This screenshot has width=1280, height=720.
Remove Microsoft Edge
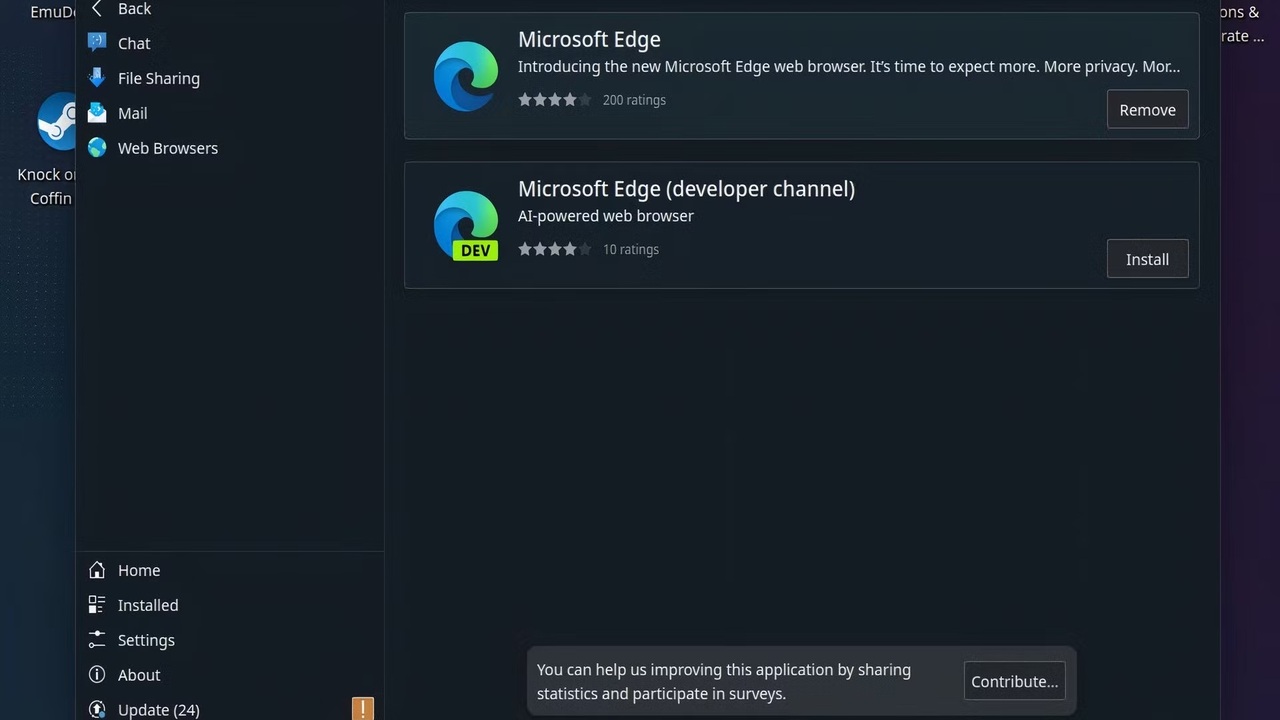point(1147,110)
